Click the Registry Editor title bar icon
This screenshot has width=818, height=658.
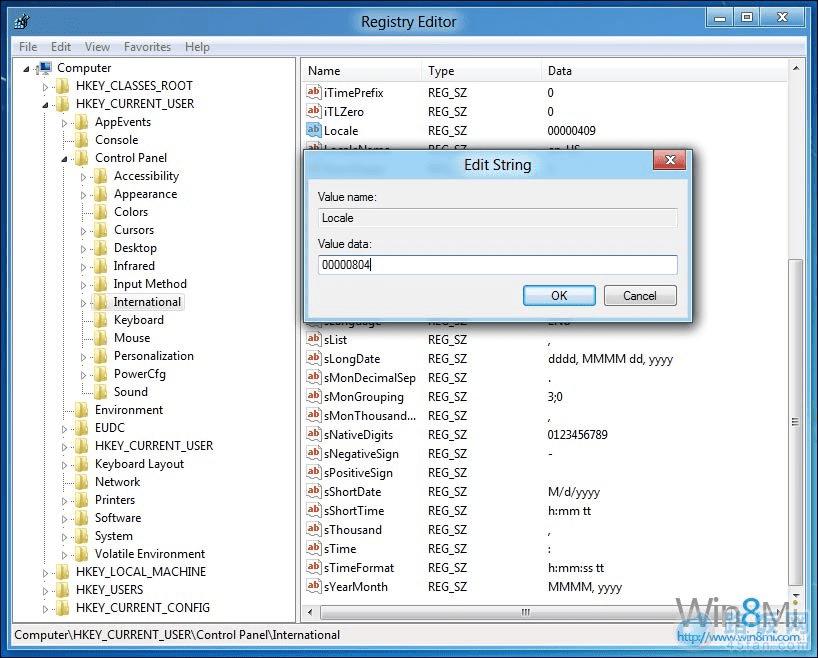pyautogui.click(x=23, y=20)
